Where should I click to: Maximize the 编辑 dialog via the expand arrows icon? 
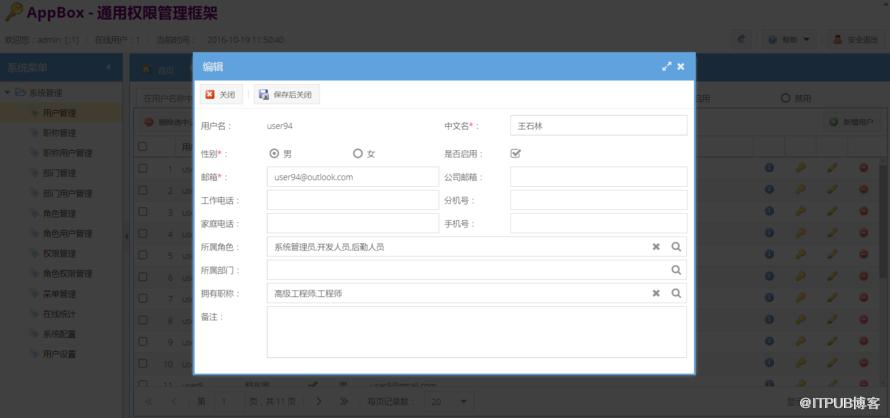666,66
